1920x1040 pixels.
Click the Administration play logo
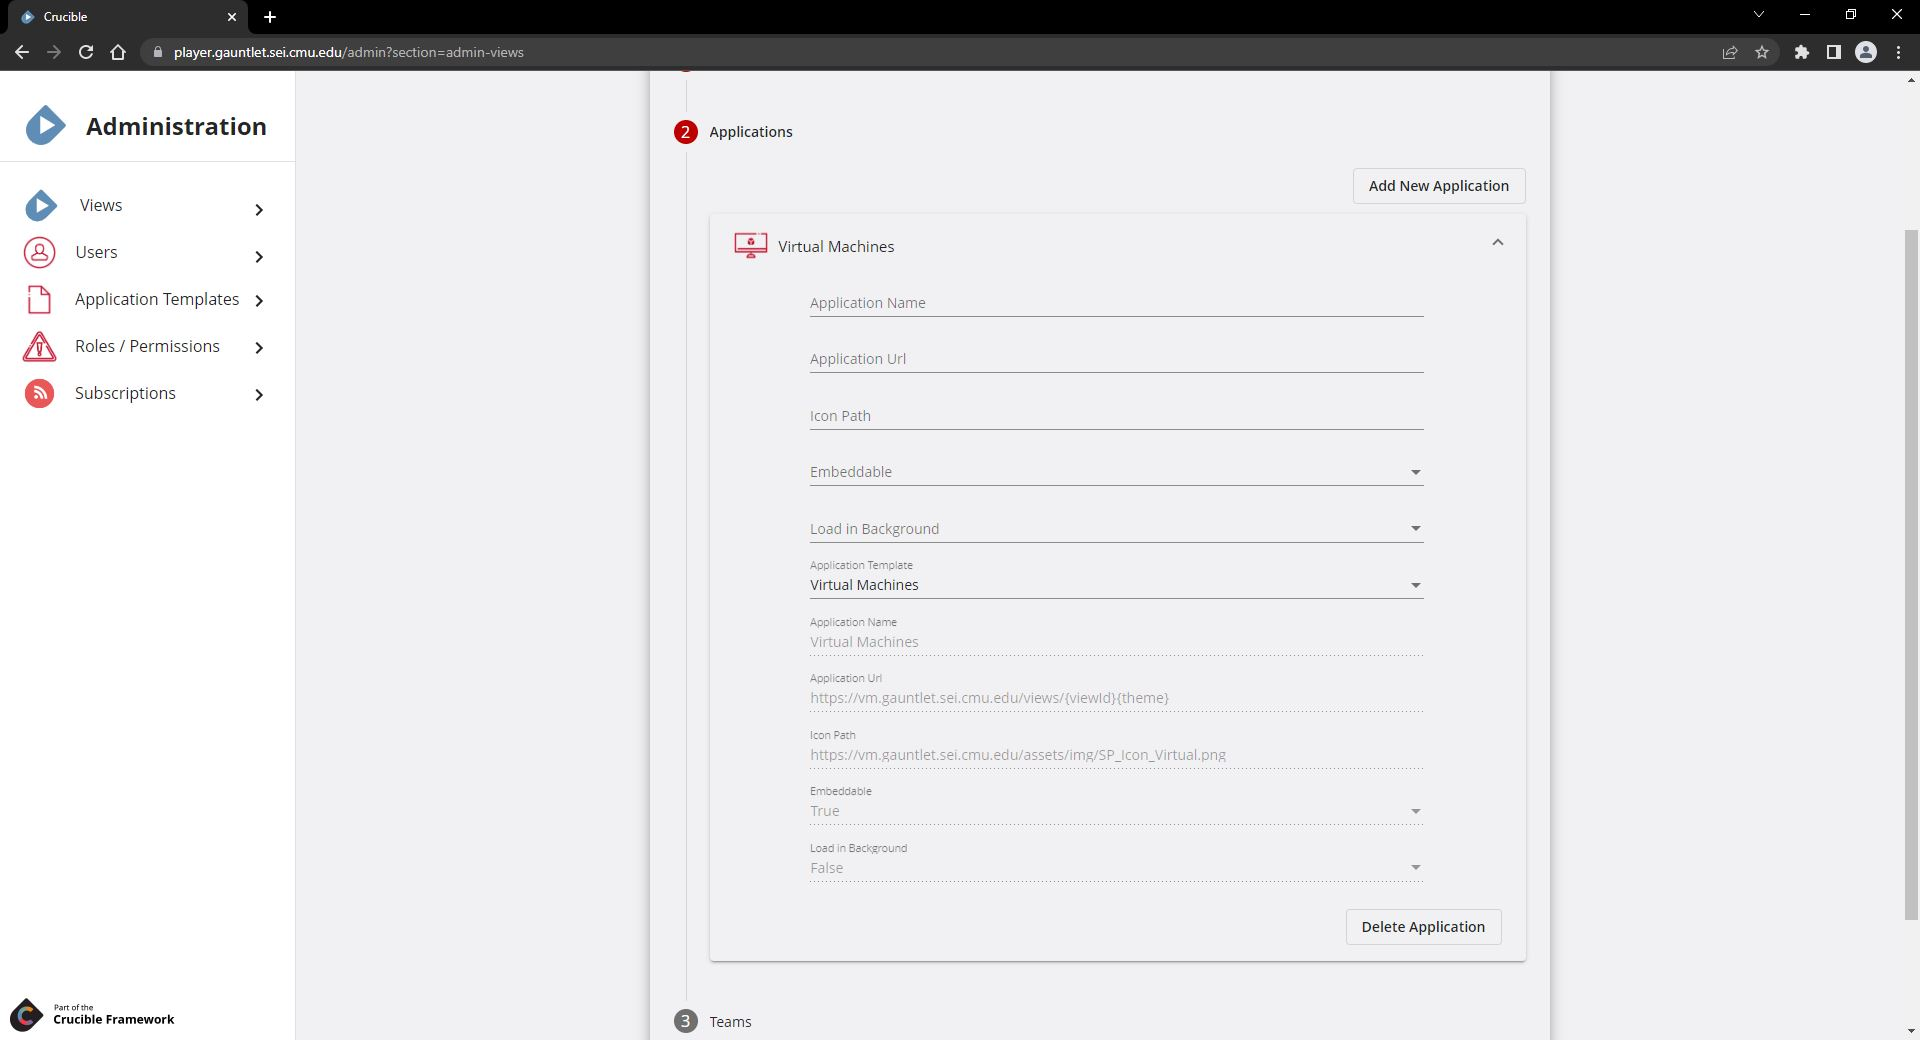tap(44, 124)
